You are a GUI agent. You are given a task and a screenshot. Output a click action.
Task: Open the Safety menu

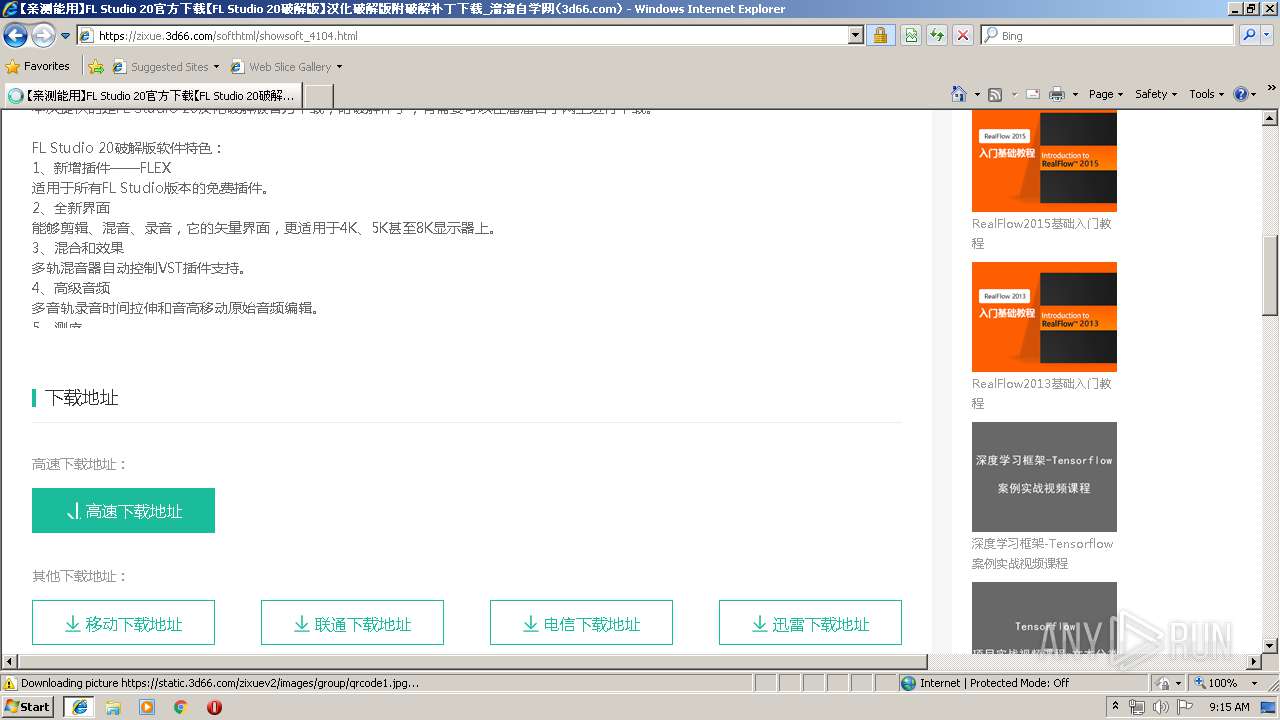[x=1157, y=94]
